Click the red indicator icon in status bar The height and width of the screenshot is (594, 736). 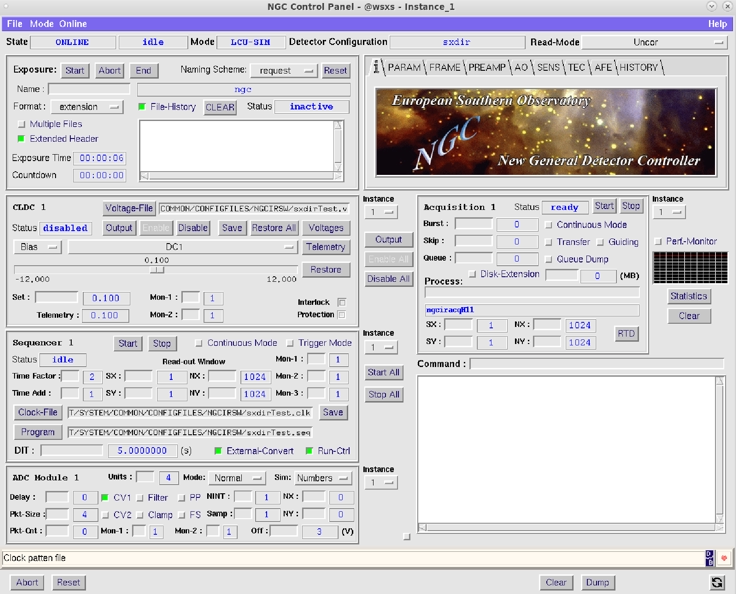[x=724, y=557]
